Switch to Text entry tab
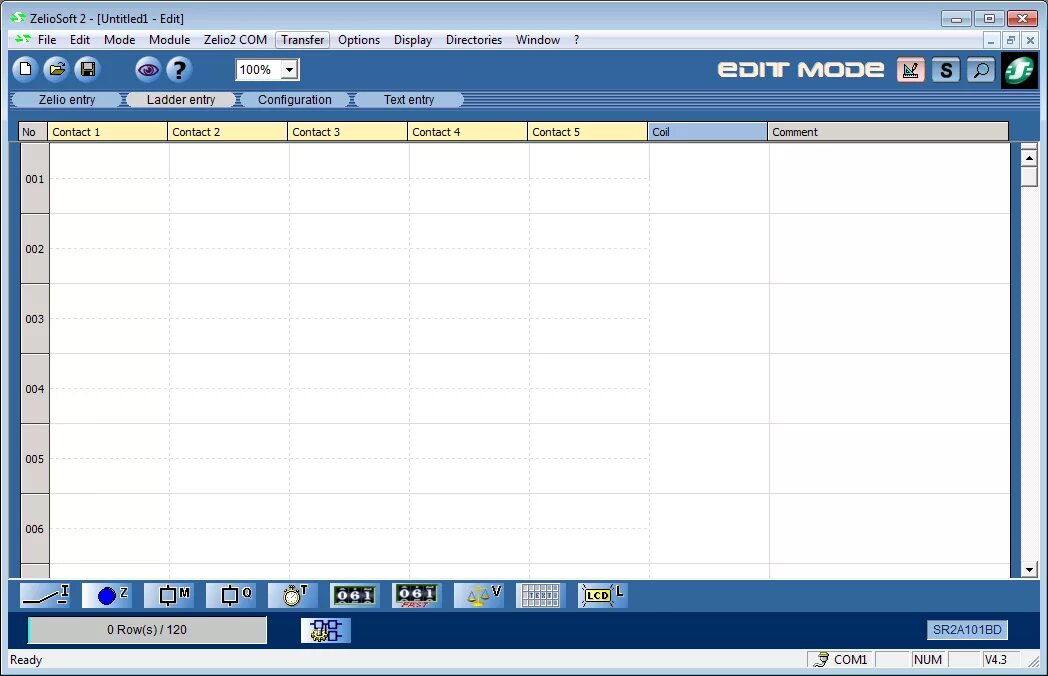The height and width of the screenshot is (676, 1048). pos(408,100)
